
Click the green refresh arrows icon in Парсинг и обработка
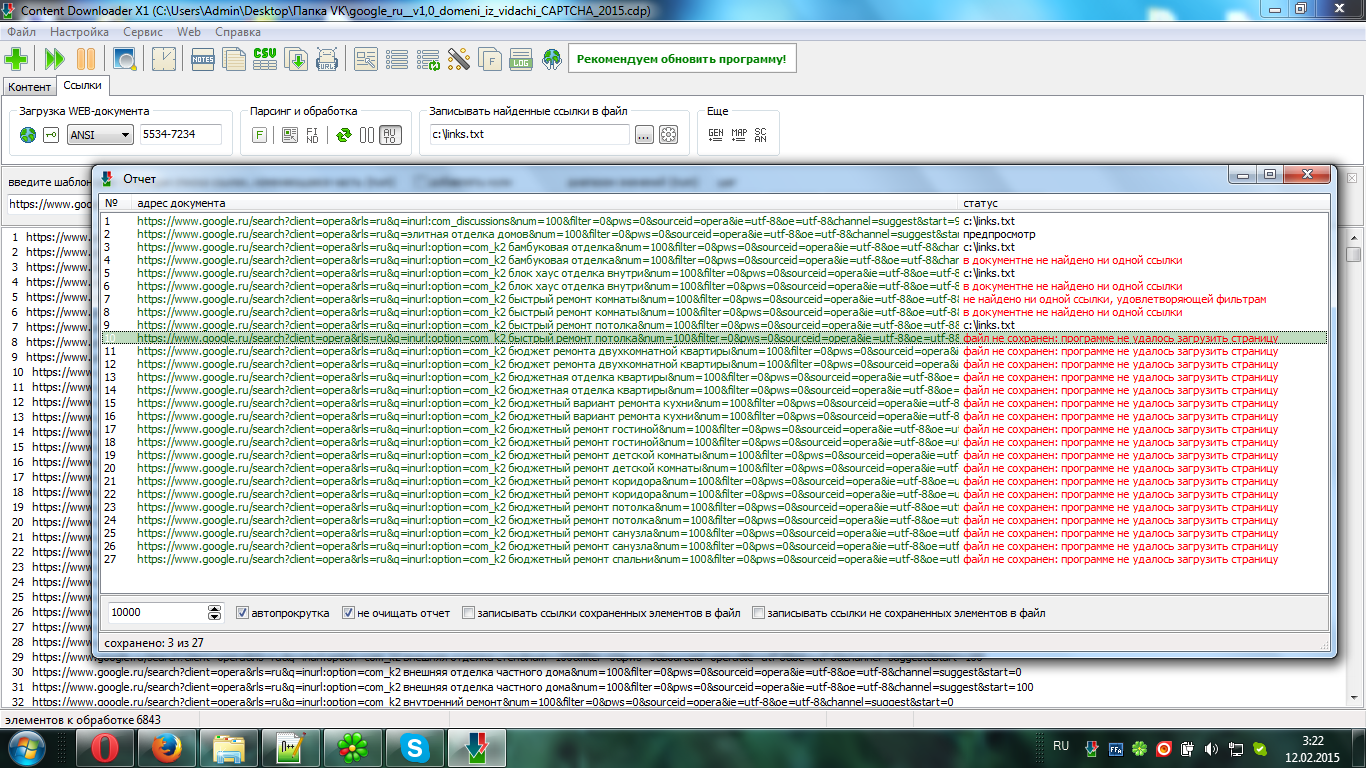pos(343,135)
